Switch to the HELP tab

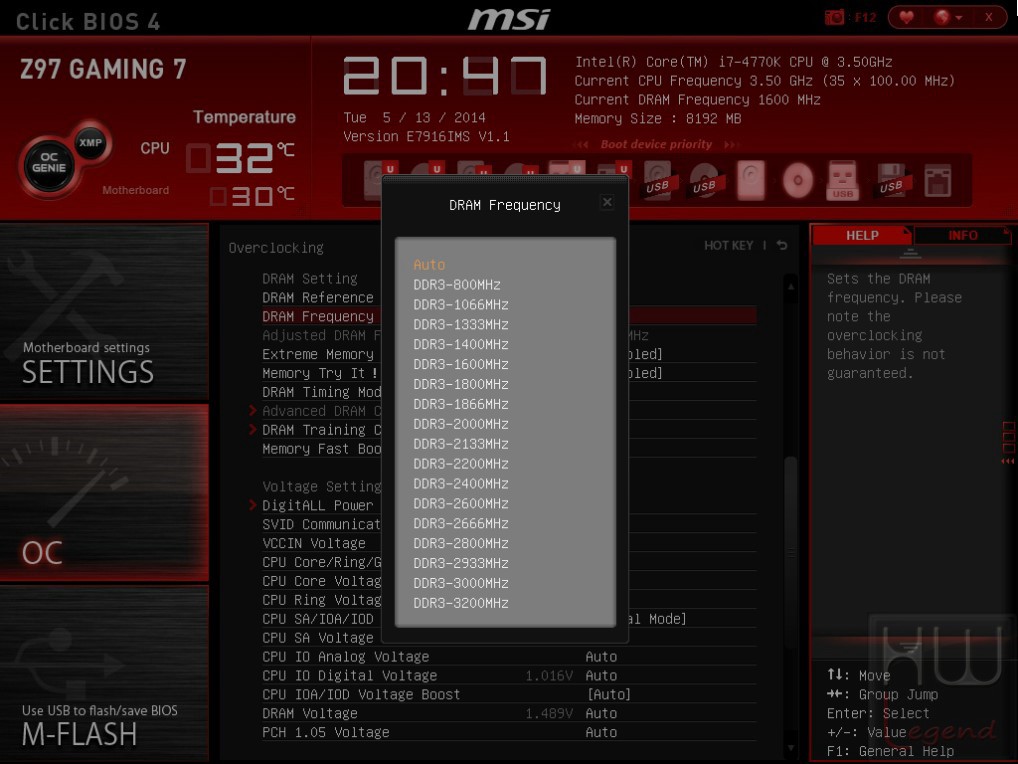pyautogui.click(x=862, y=236)
